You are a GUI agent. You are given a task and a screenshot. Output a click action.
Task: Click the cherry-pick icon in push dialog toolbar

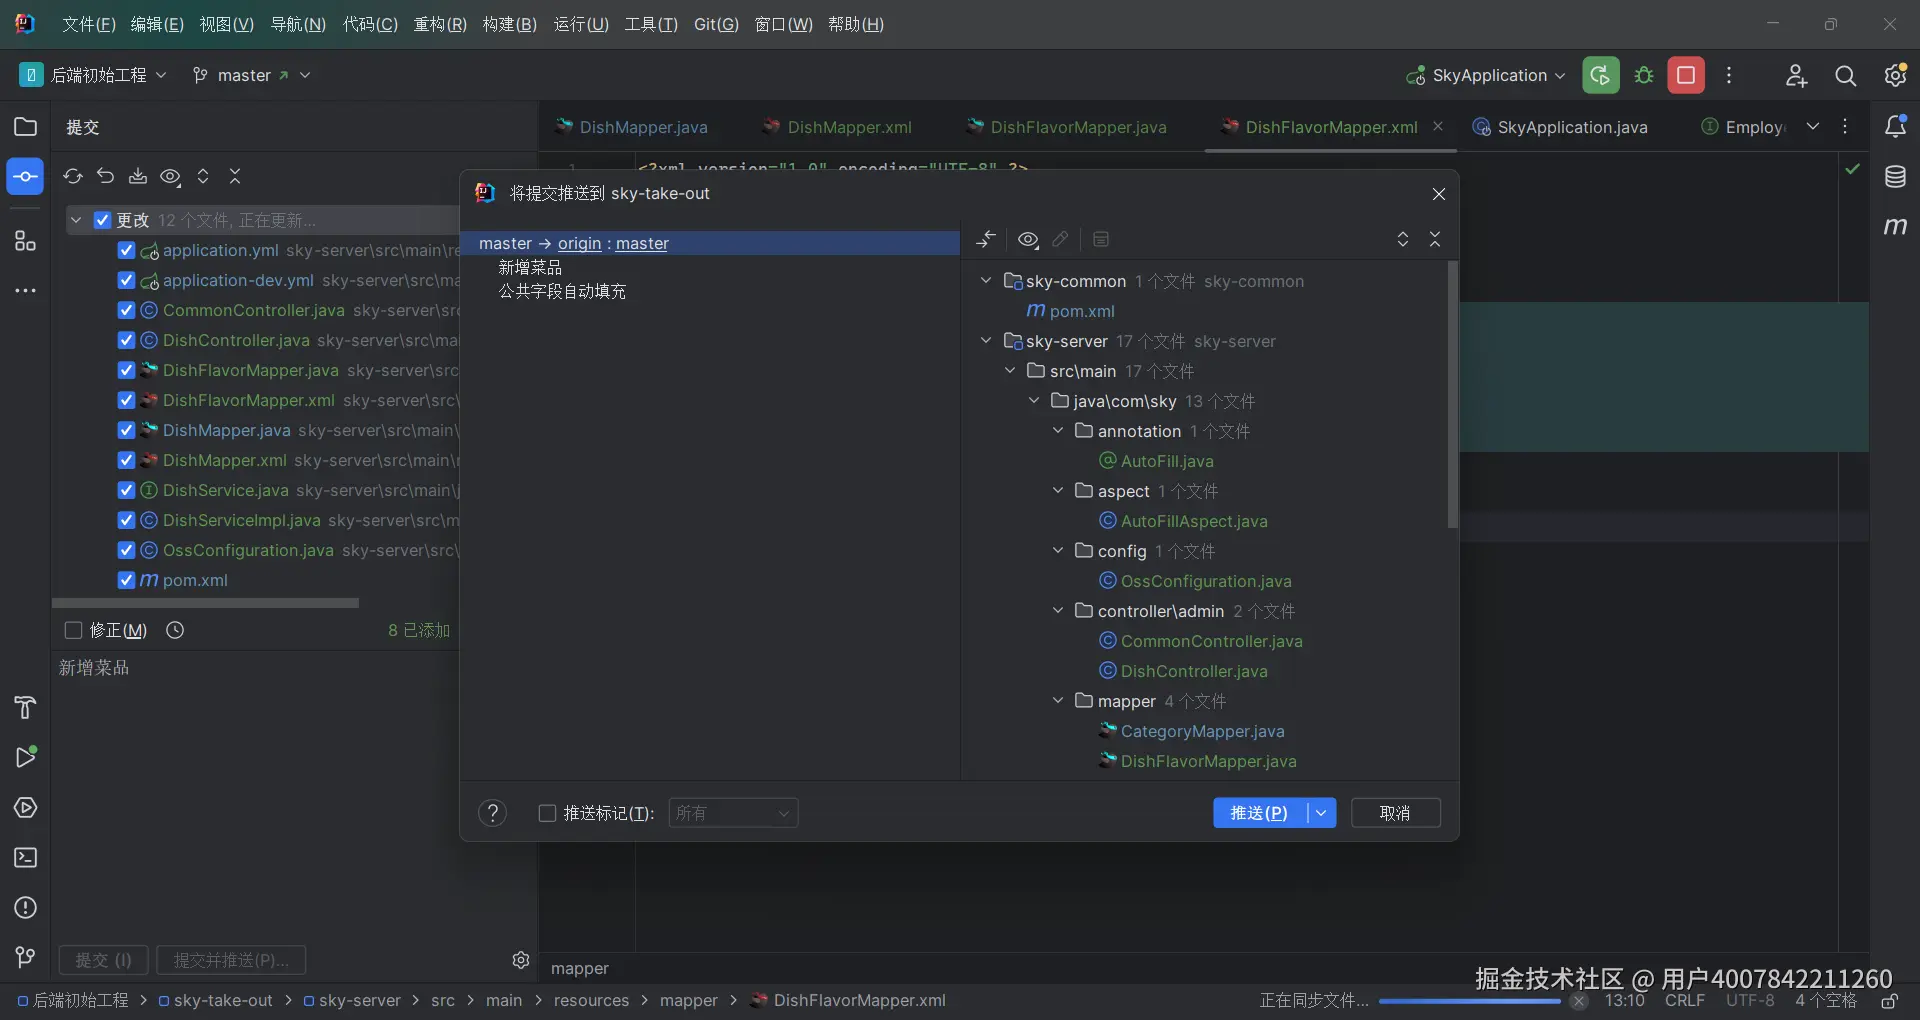point(986,239)
